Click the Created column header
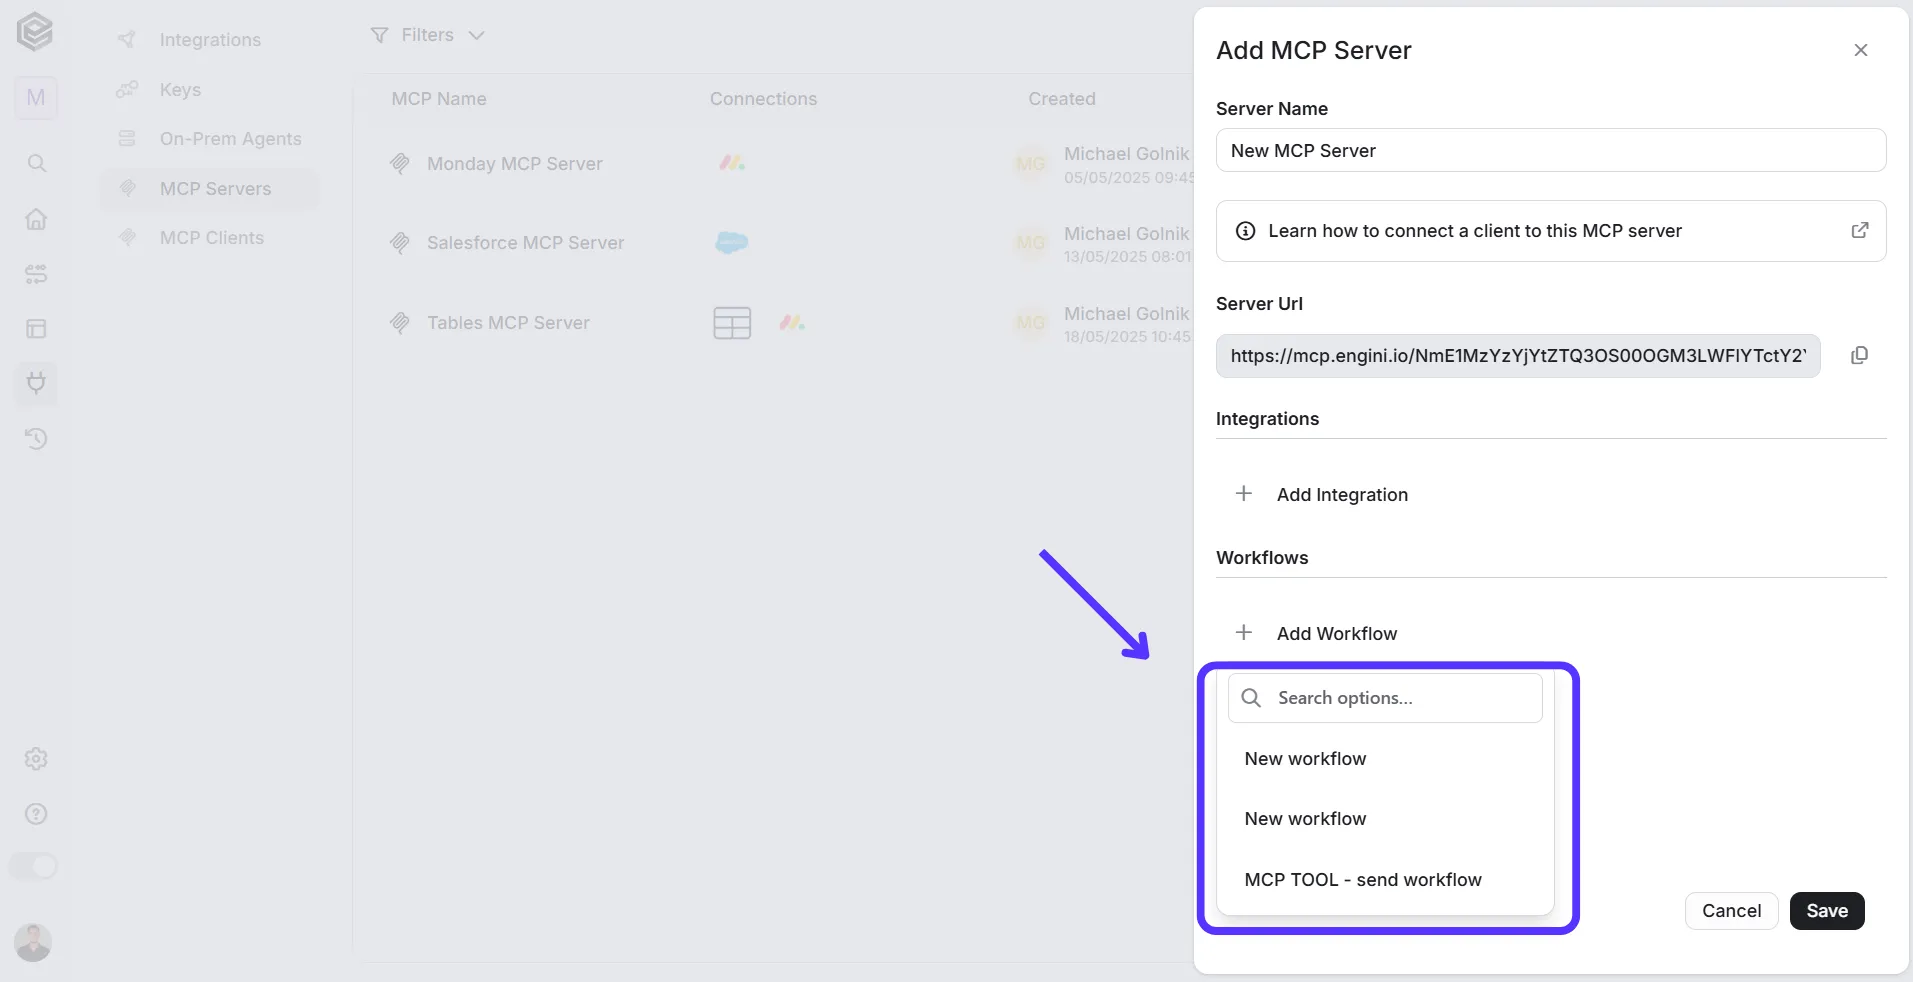1913x982 pixels. (1062, 99)
